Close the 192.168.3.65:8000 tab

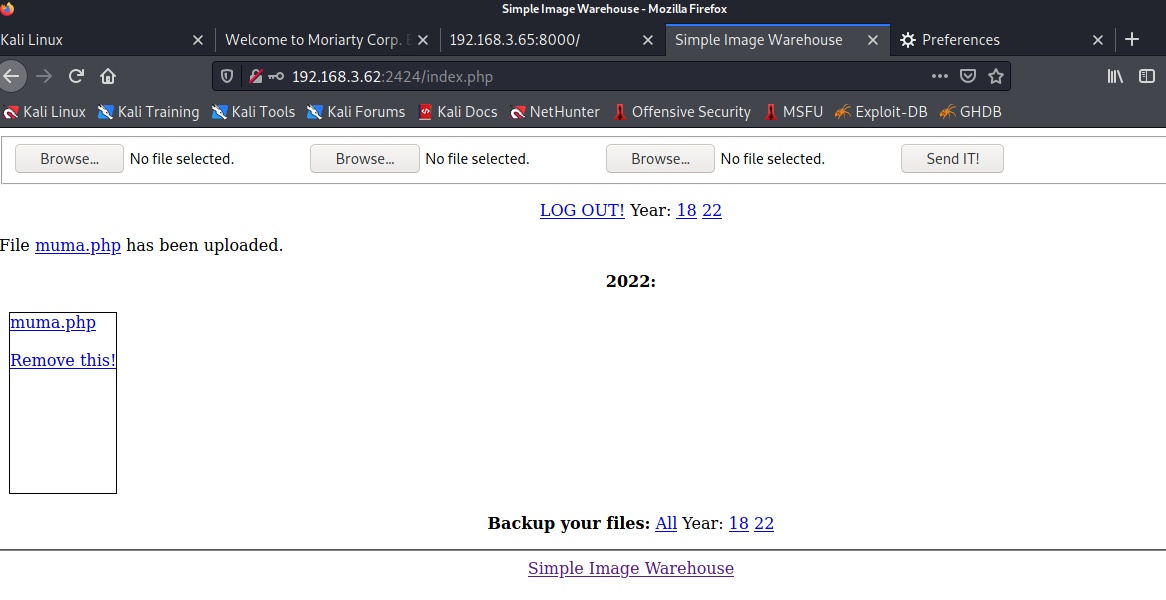pos(648,40)
